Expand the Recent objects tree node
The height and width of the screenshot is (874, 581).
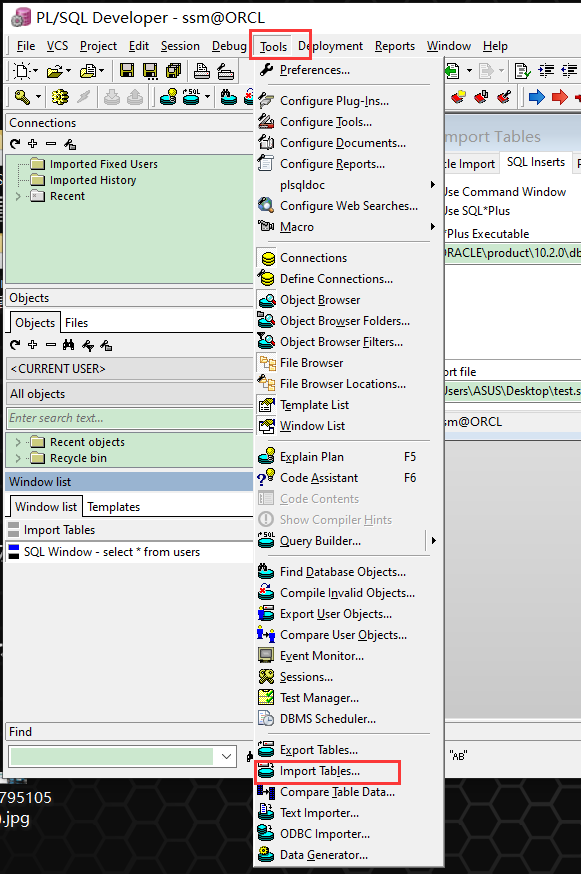(x=18, y=442)
